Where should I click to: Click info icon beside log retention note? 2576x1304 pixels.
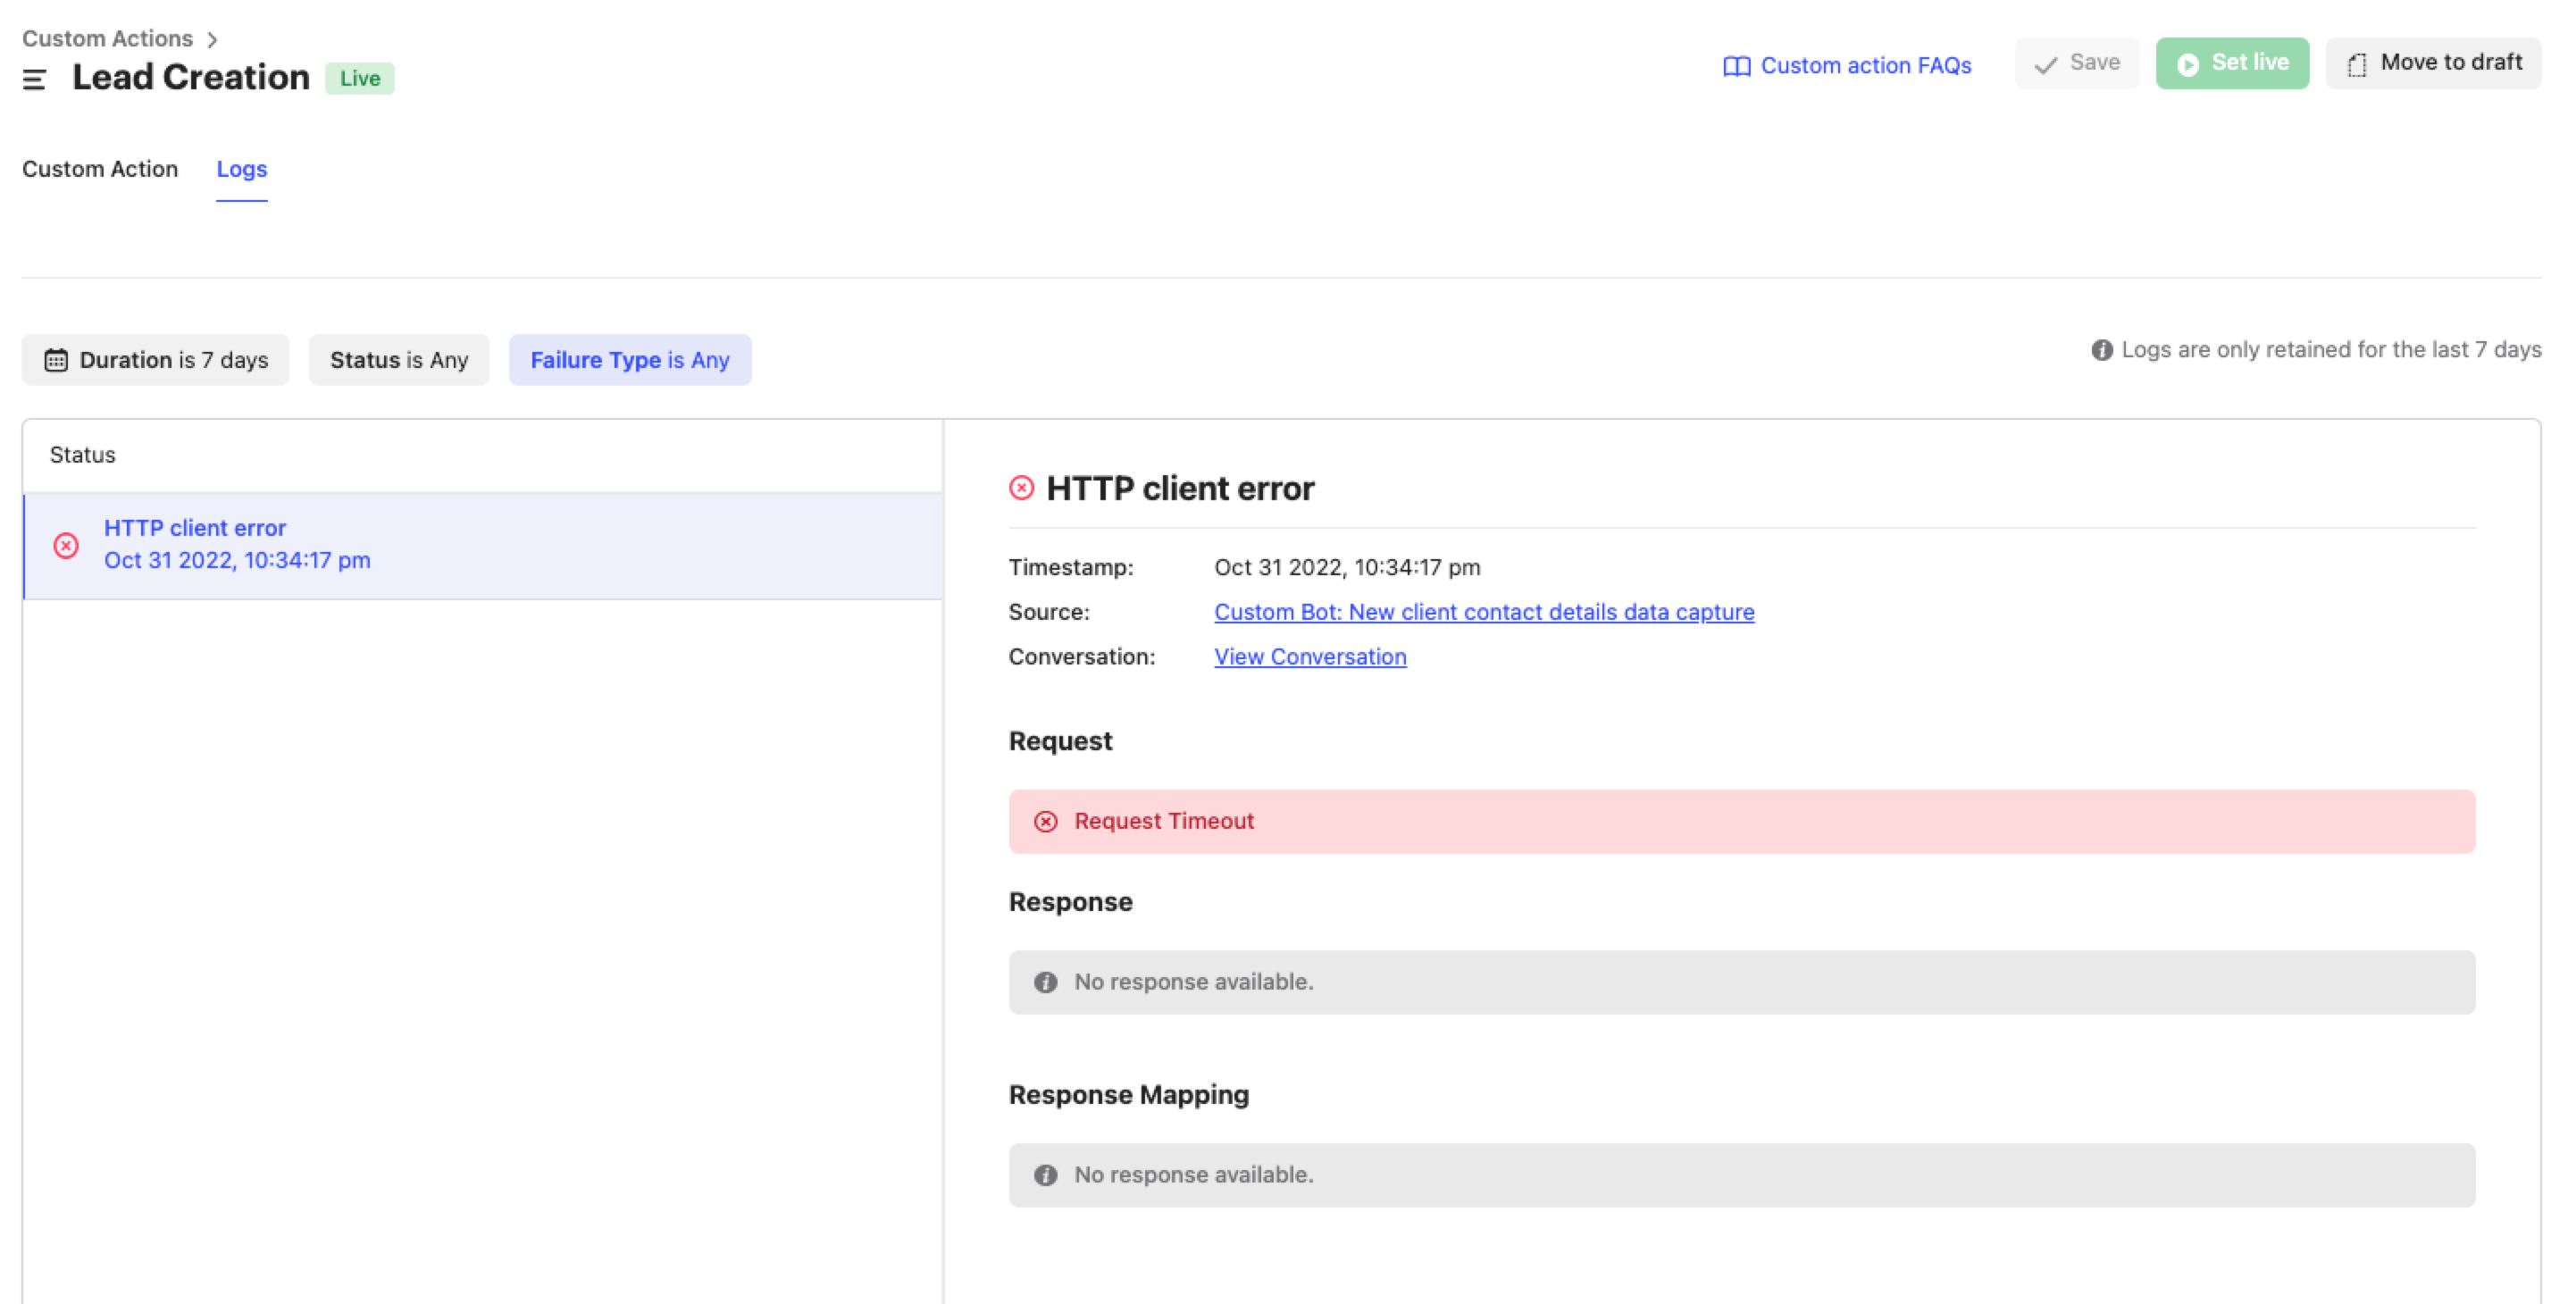2102,350
